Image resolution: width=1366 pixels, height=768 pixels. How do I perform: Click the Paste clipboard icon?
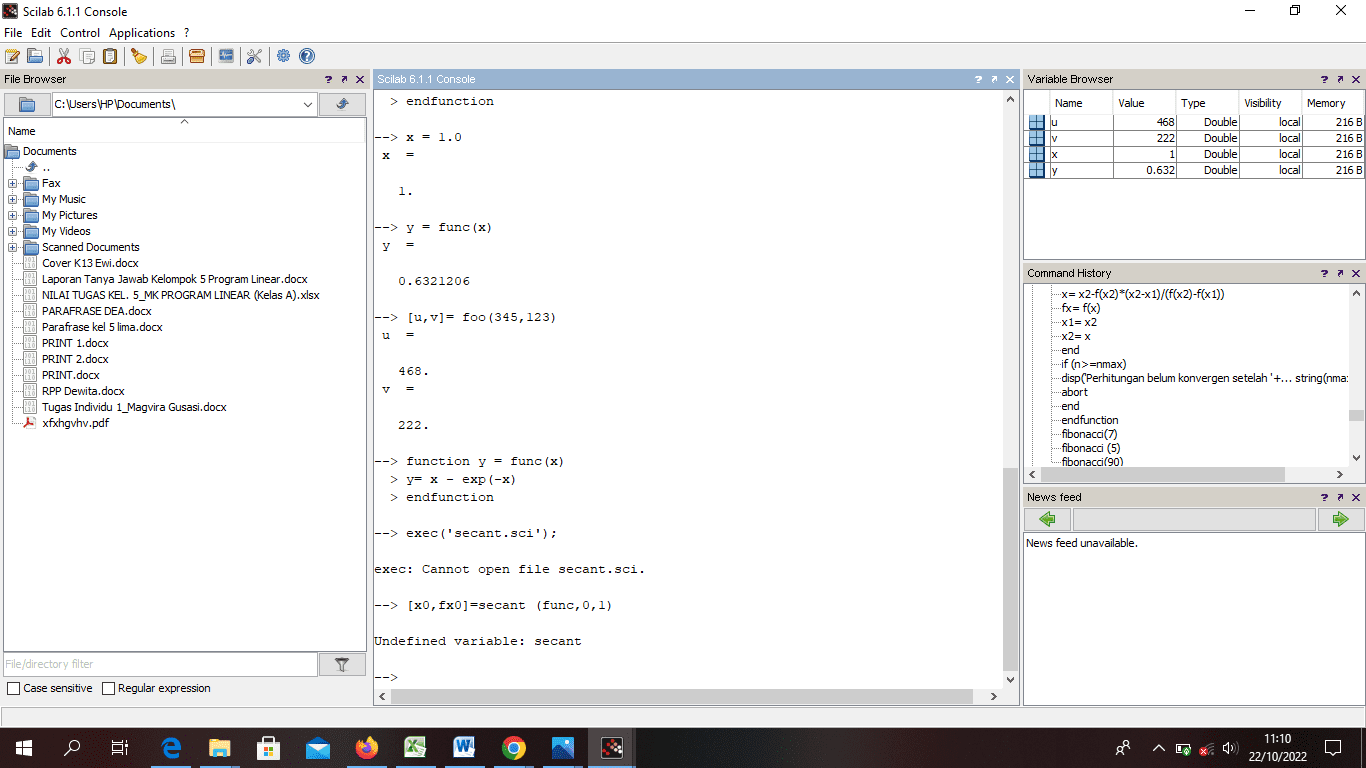click(110, 56)
